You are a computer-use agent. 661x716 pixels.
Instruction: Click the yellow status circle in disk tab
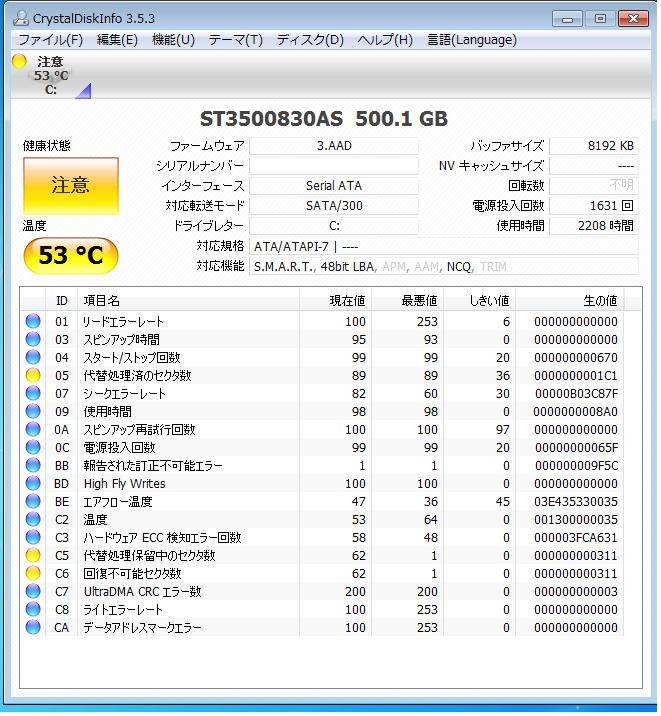click(x=19, y=62)
